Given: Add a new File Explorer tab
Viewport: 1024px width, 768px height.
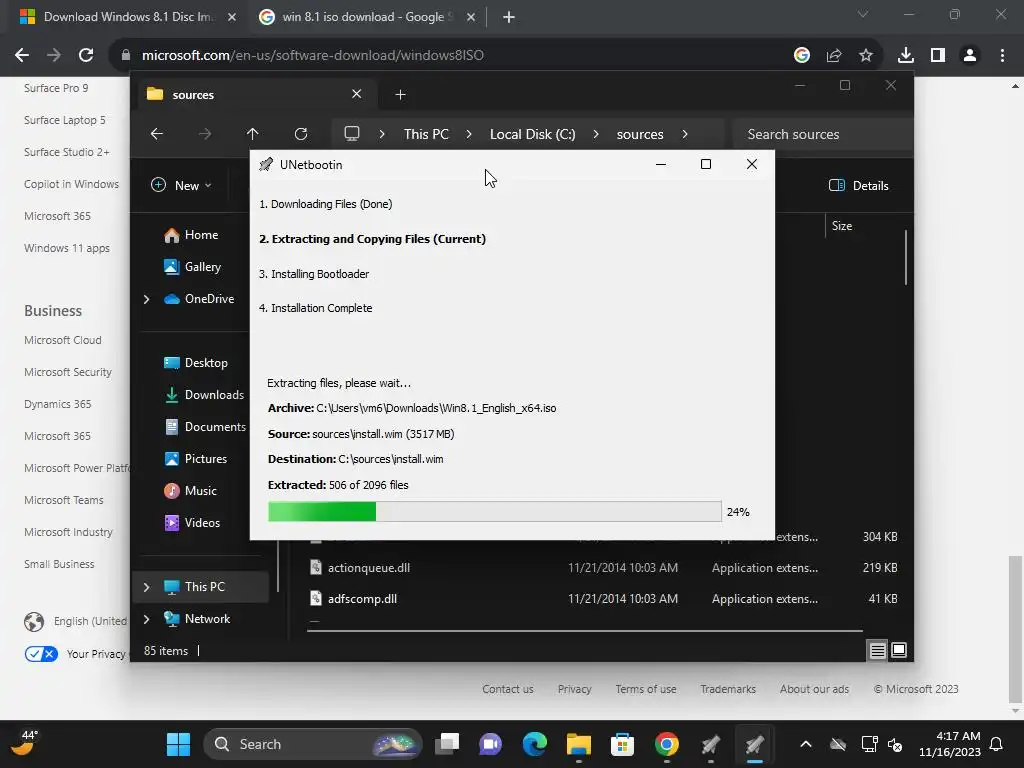Looking at the screenshot, I should (400, 95).
